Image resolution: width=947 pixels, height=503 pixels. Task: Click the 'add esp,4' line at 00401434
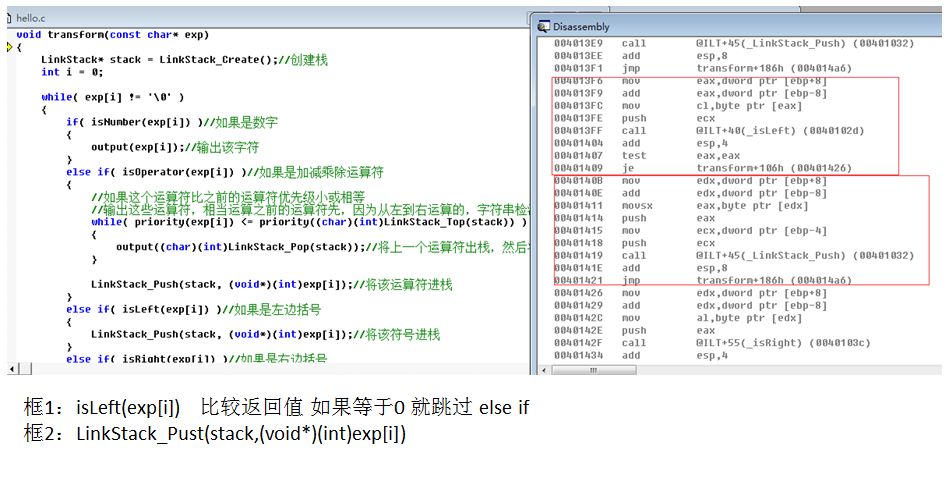[x=641, y=355]
